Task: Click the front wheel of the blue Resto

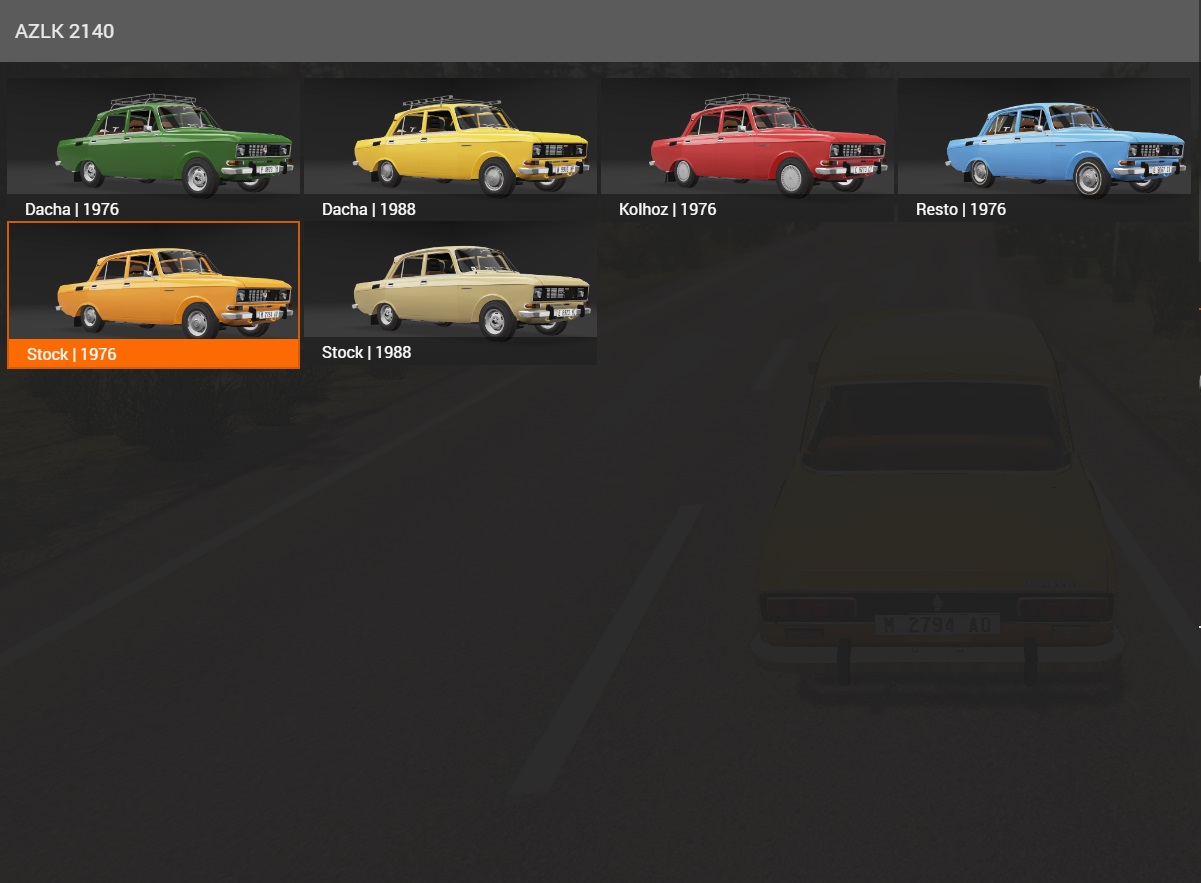Action: (1088, 179)
